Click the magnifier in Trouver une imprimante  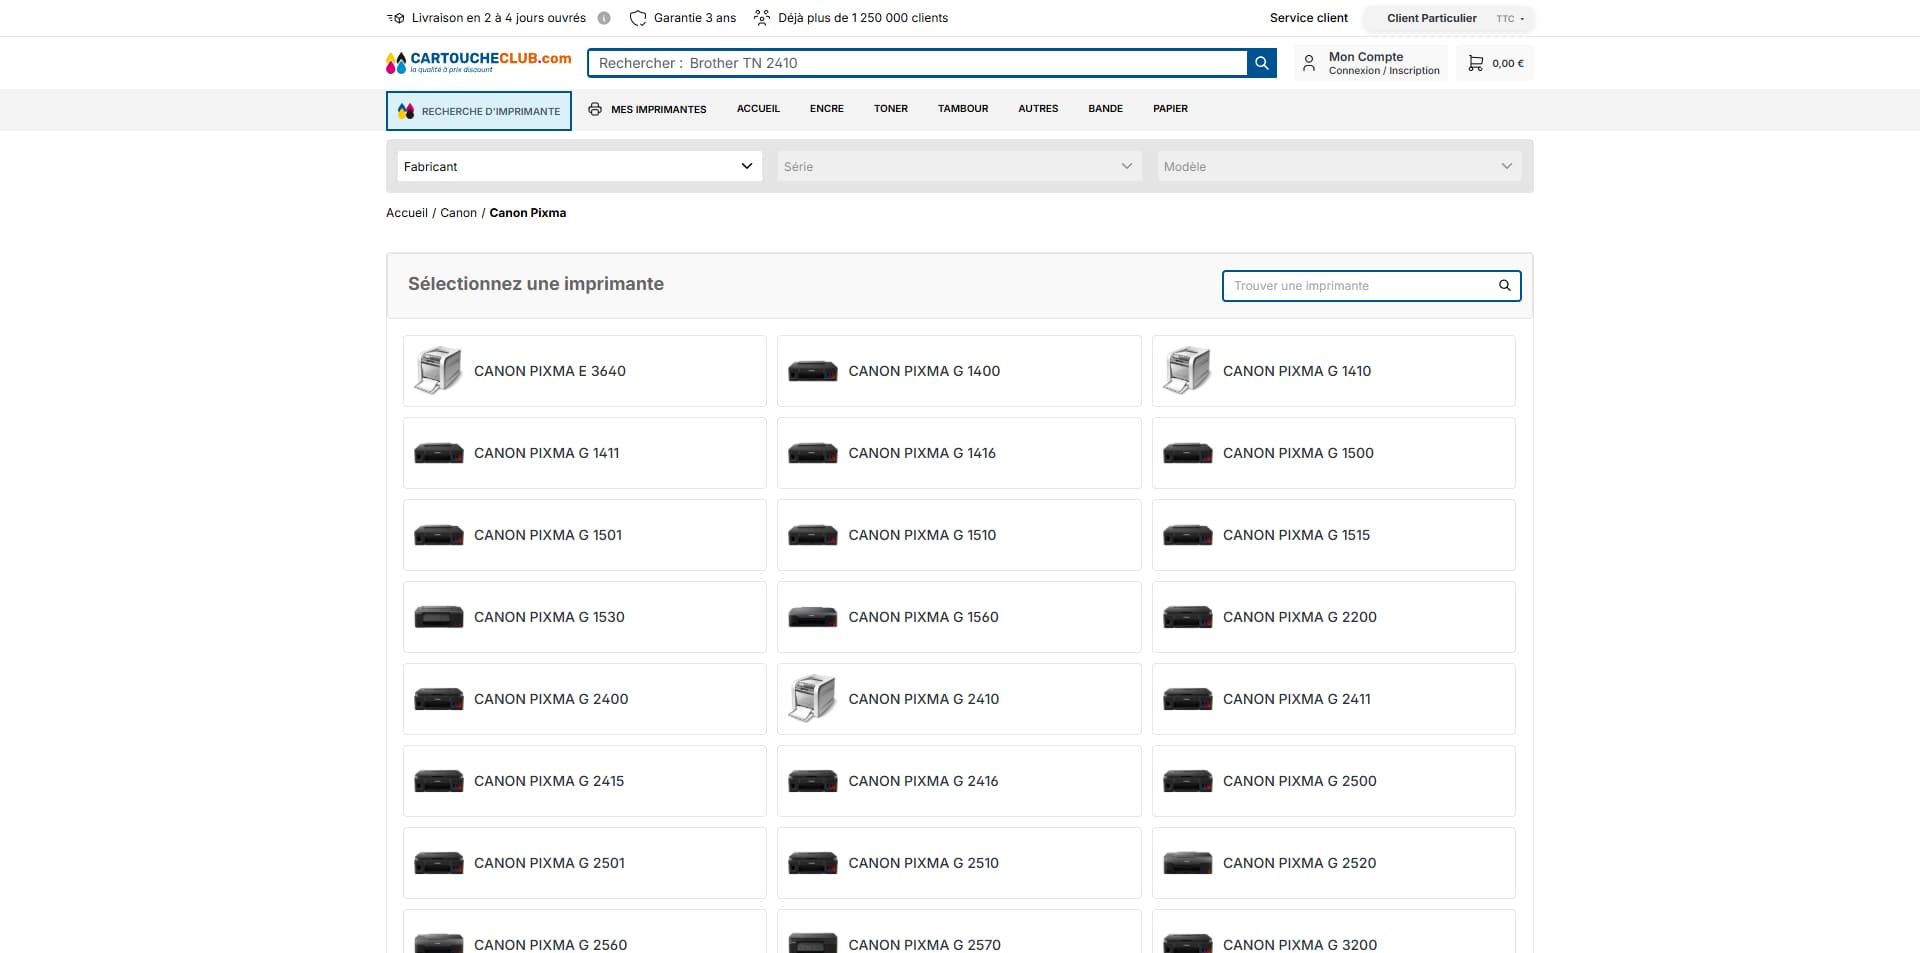[x=1504, y=286]
